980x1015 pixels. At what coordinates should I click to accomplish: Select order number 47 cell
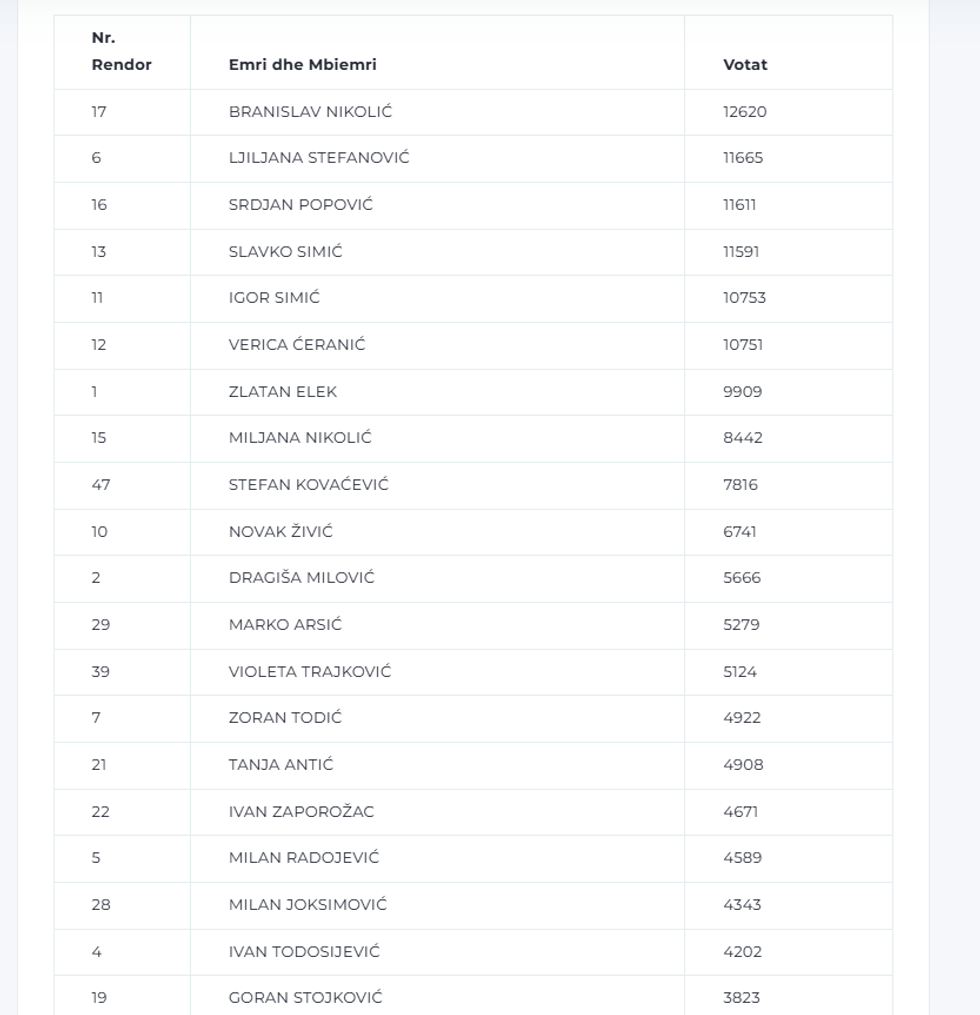101,484
